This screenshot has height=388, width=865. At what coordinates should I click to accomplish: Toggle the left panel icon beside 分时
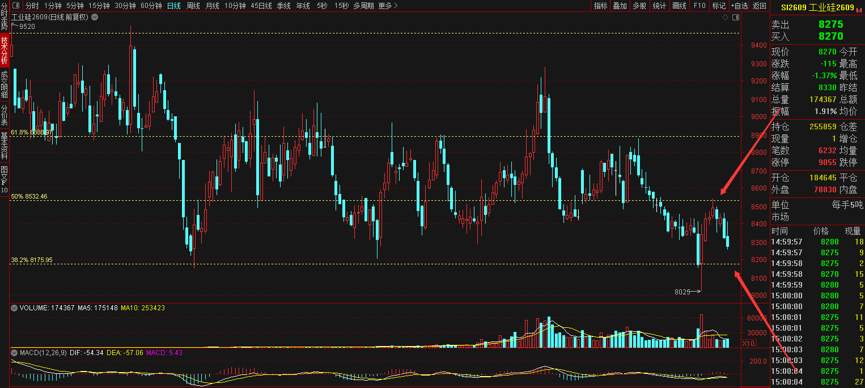tap(15, 6)
